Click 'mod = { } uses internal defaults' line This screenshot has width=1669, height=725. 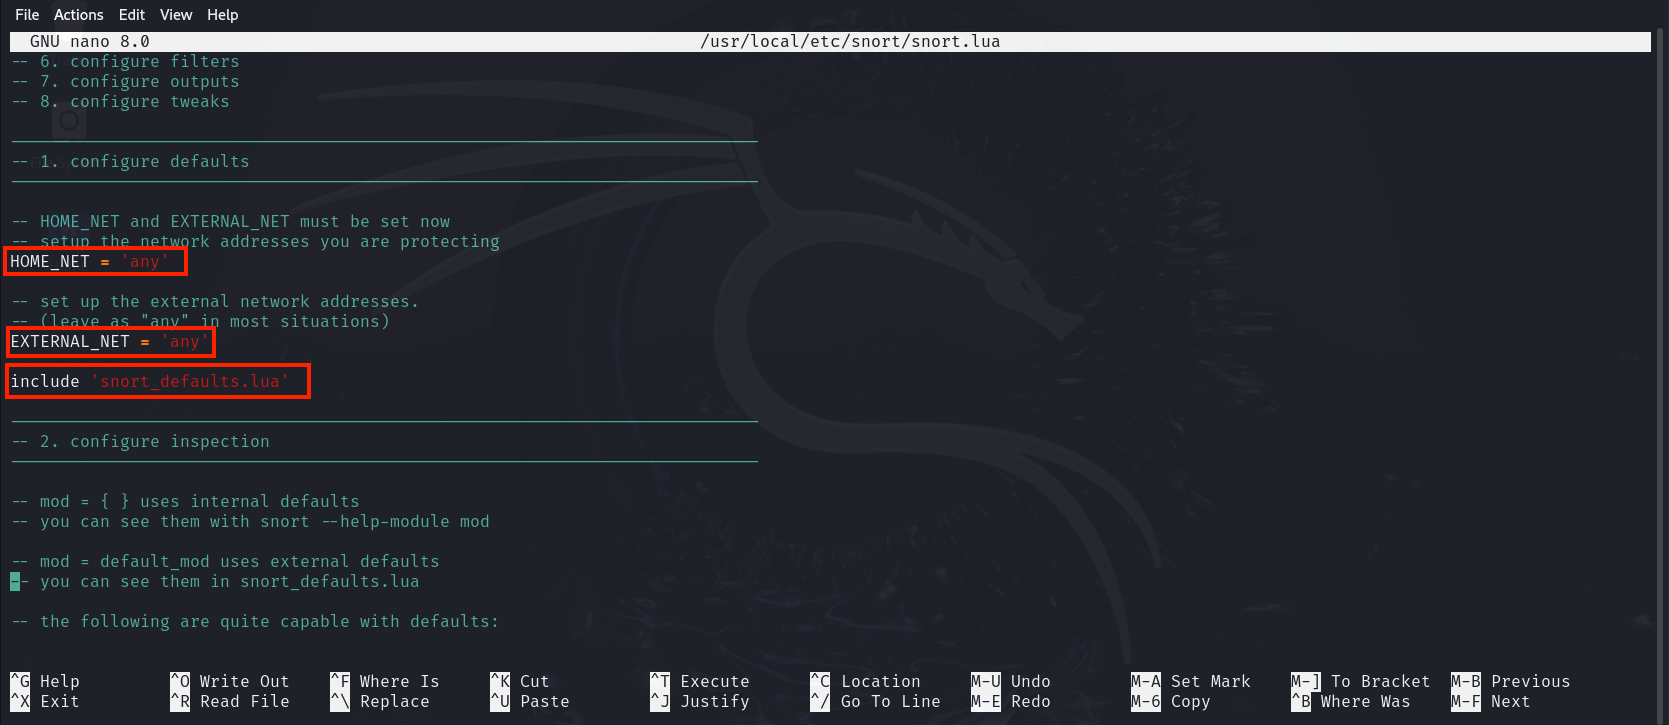click(185, 501)
